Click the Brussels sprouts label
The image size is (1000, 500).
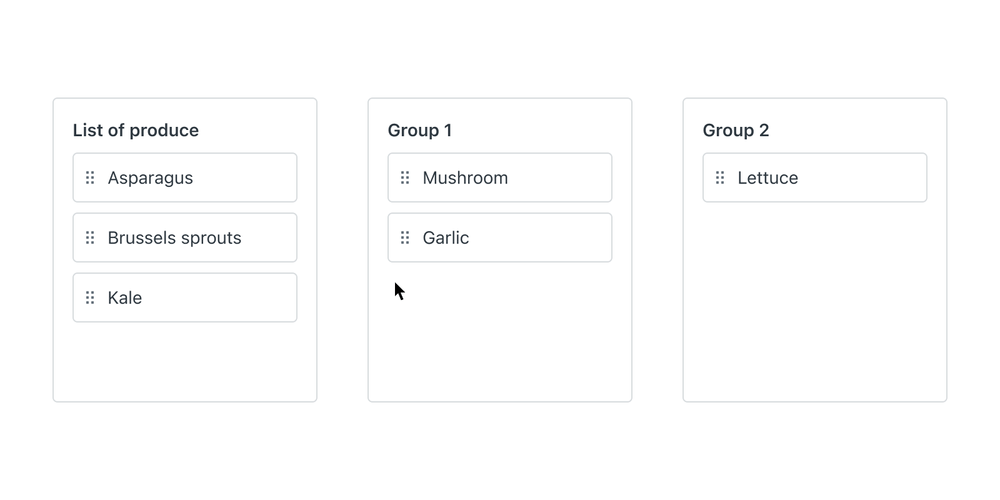click(174, 238)
